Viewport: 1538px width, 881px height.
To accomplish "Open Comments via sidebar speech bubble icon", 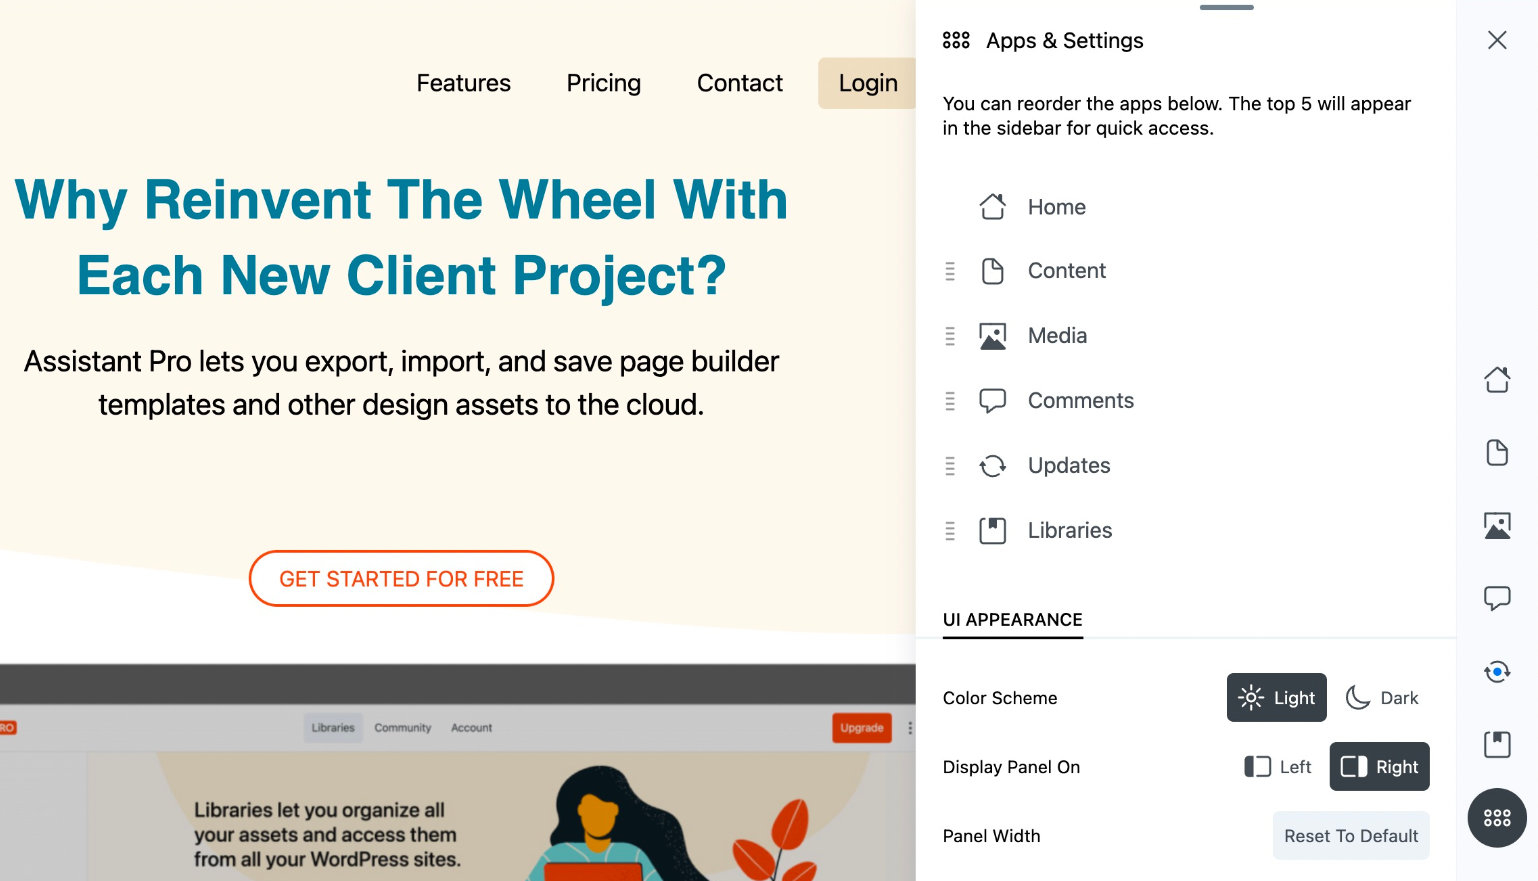I will (x=1496, y=598).
